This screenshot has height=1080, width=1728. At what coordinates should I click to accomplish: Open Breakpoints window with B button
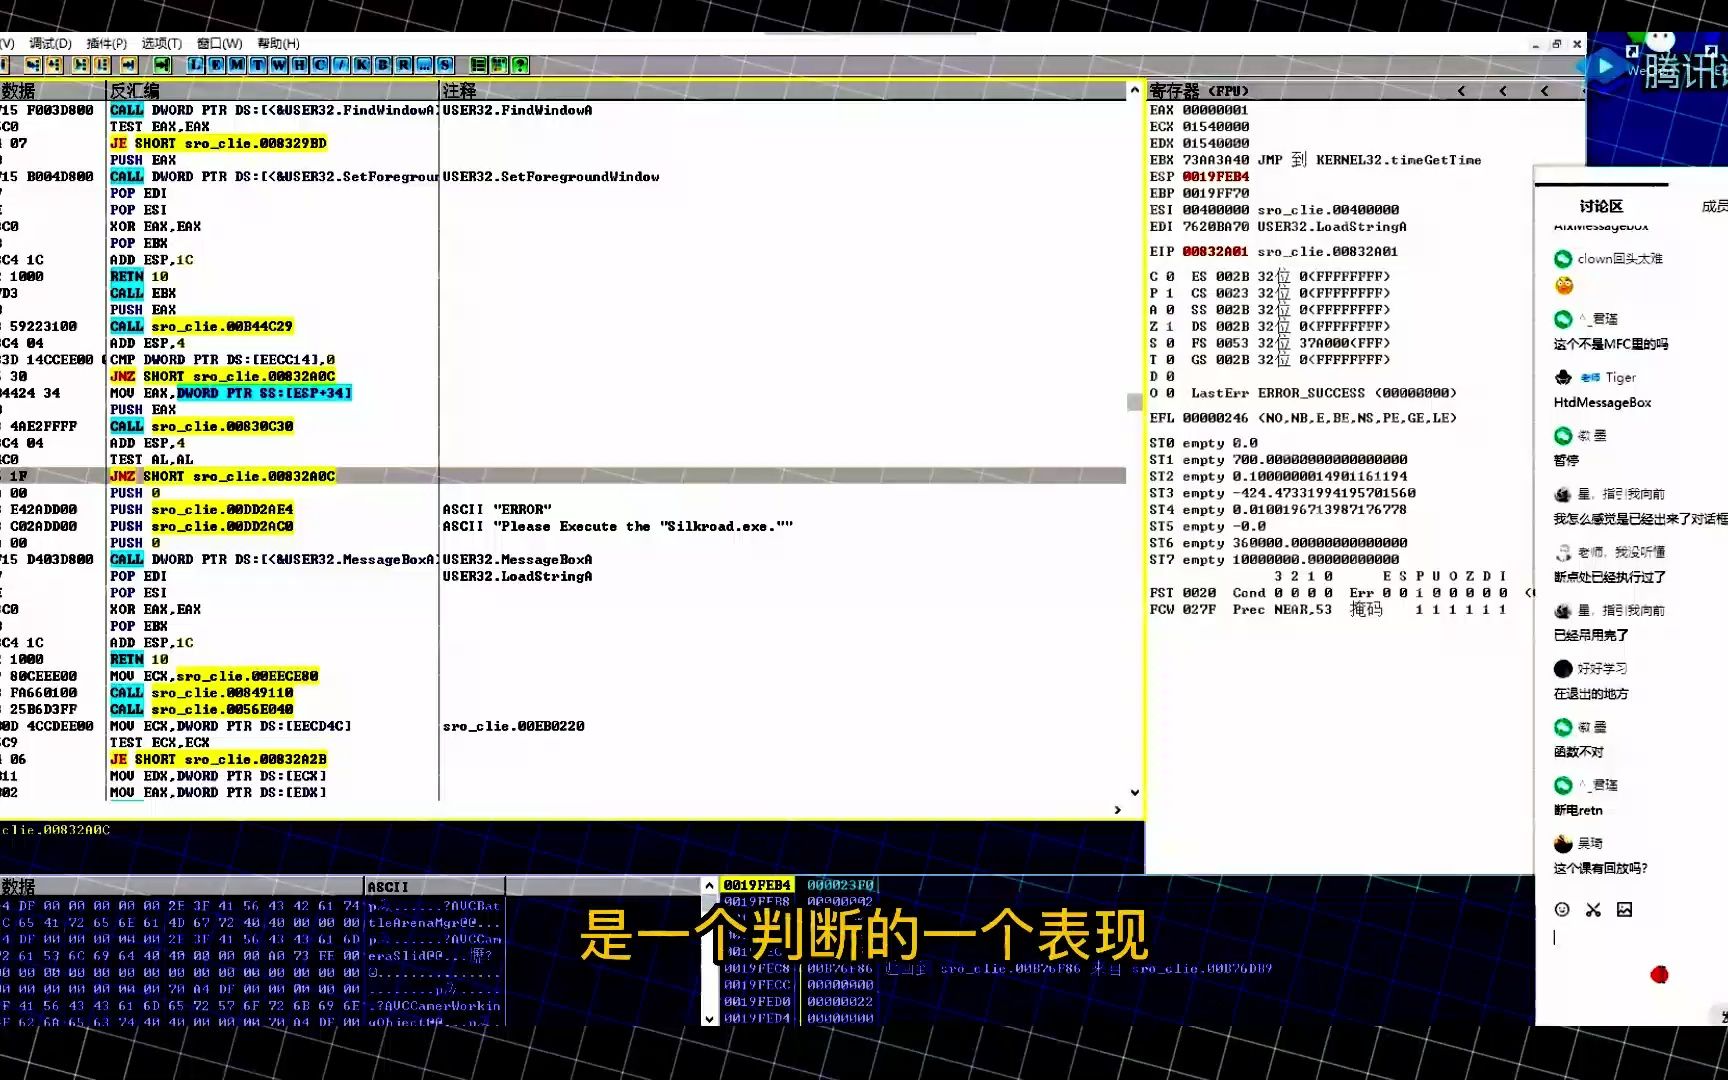(x=382, y=65)
